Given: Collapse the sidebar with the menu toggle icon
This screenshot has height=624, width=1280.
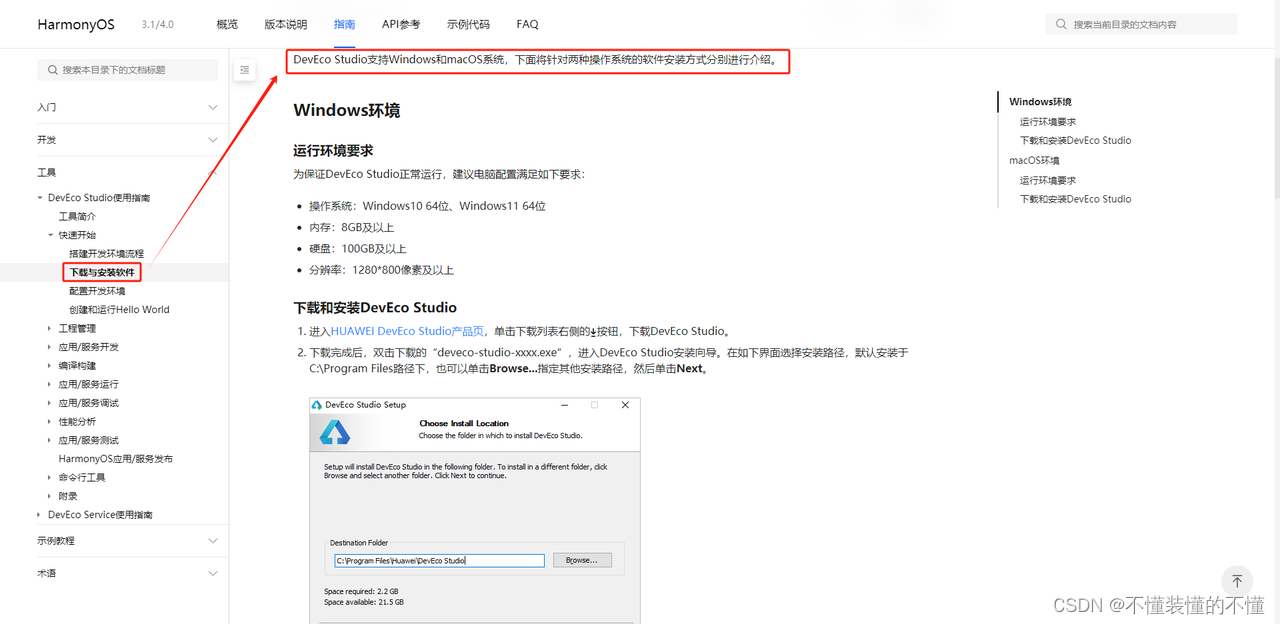Looking at the screenshot, I should 244,70.
